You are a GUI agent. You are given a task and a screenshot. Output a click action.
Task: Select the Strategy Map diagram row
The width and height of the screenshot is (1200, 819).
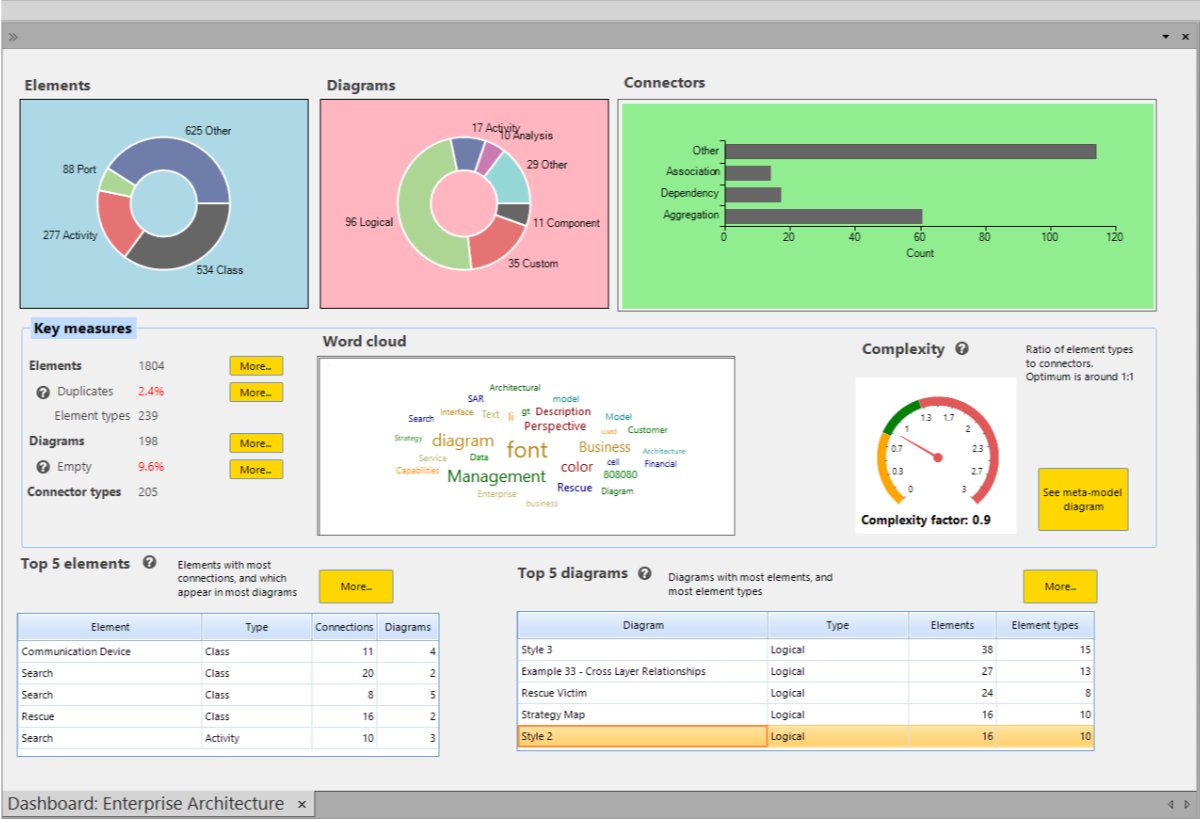pos(805,714)
